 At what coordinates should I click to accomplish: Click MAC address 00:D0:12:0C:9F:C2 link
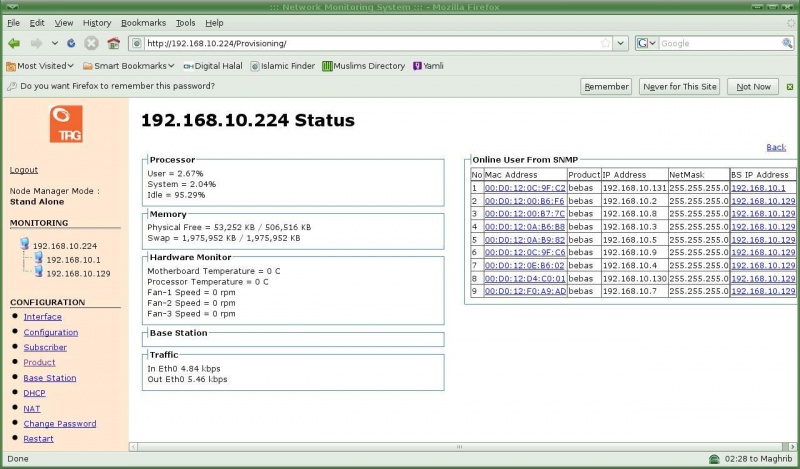coord(525,188)
